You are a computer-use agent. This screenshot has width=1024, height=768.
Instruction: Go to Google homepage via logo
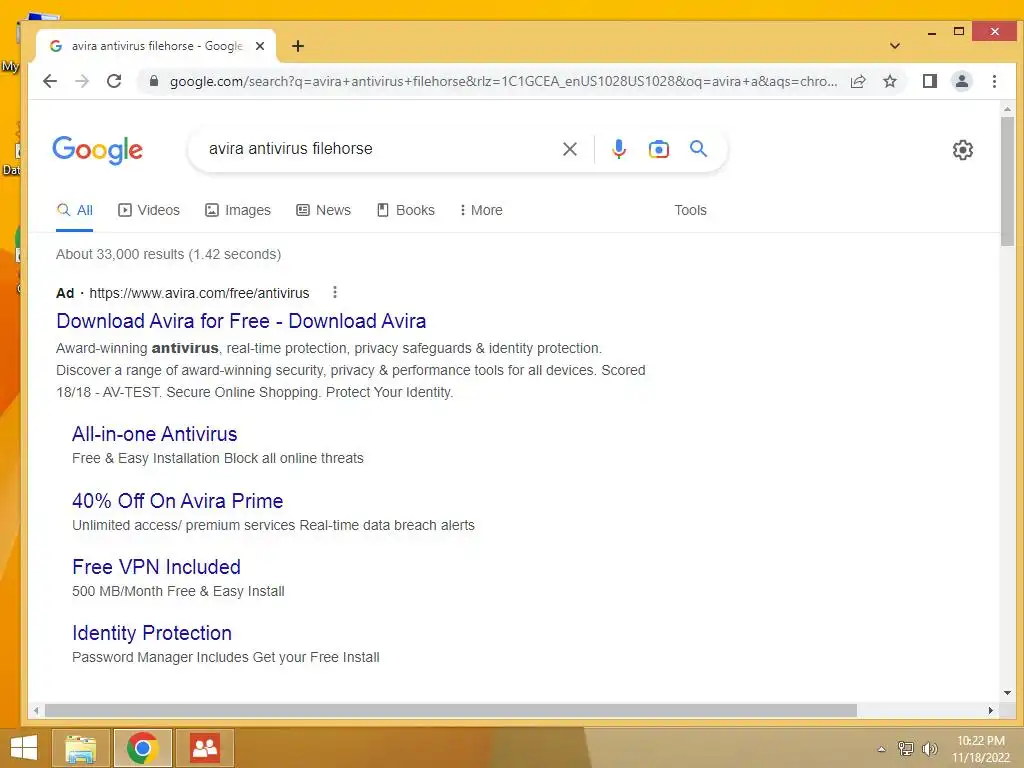click(97, 150)
